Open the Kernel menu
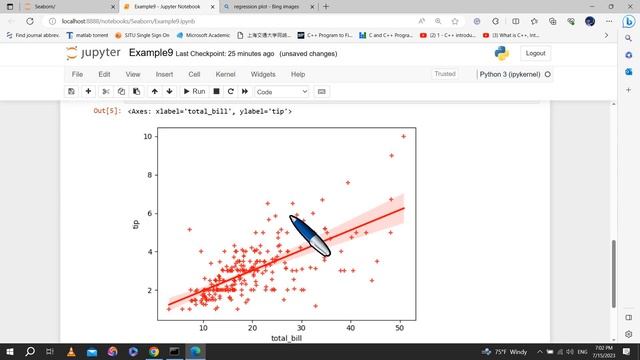This screenshot has width=640, height=360. 225,74
